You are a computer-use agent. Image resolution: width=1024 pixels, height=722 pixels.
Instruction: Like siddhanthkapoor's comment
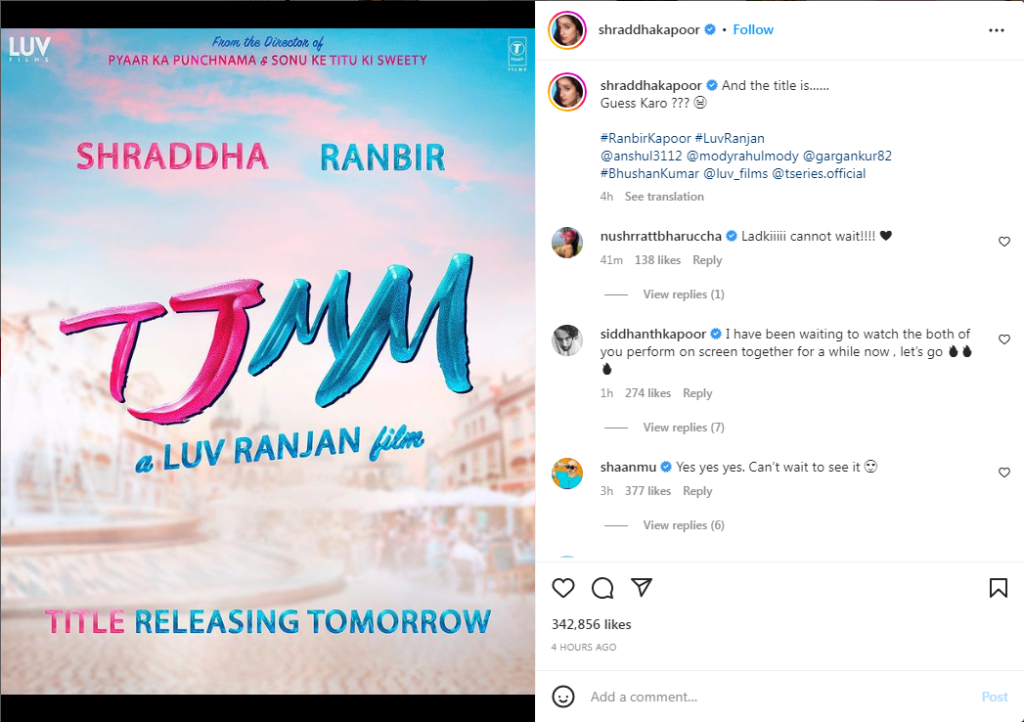coord(1004,339)
